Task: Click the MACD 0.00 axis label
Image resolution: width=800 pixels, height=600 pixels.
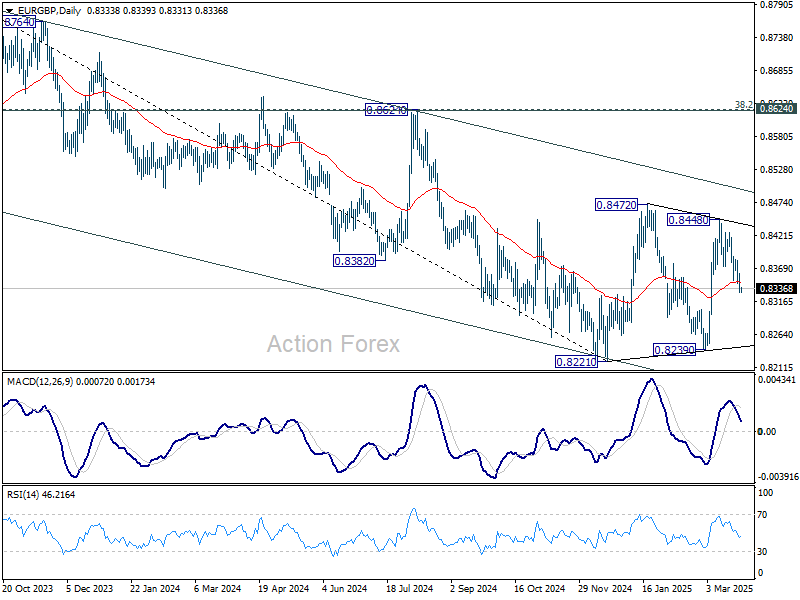Action: tap(767, 432)
